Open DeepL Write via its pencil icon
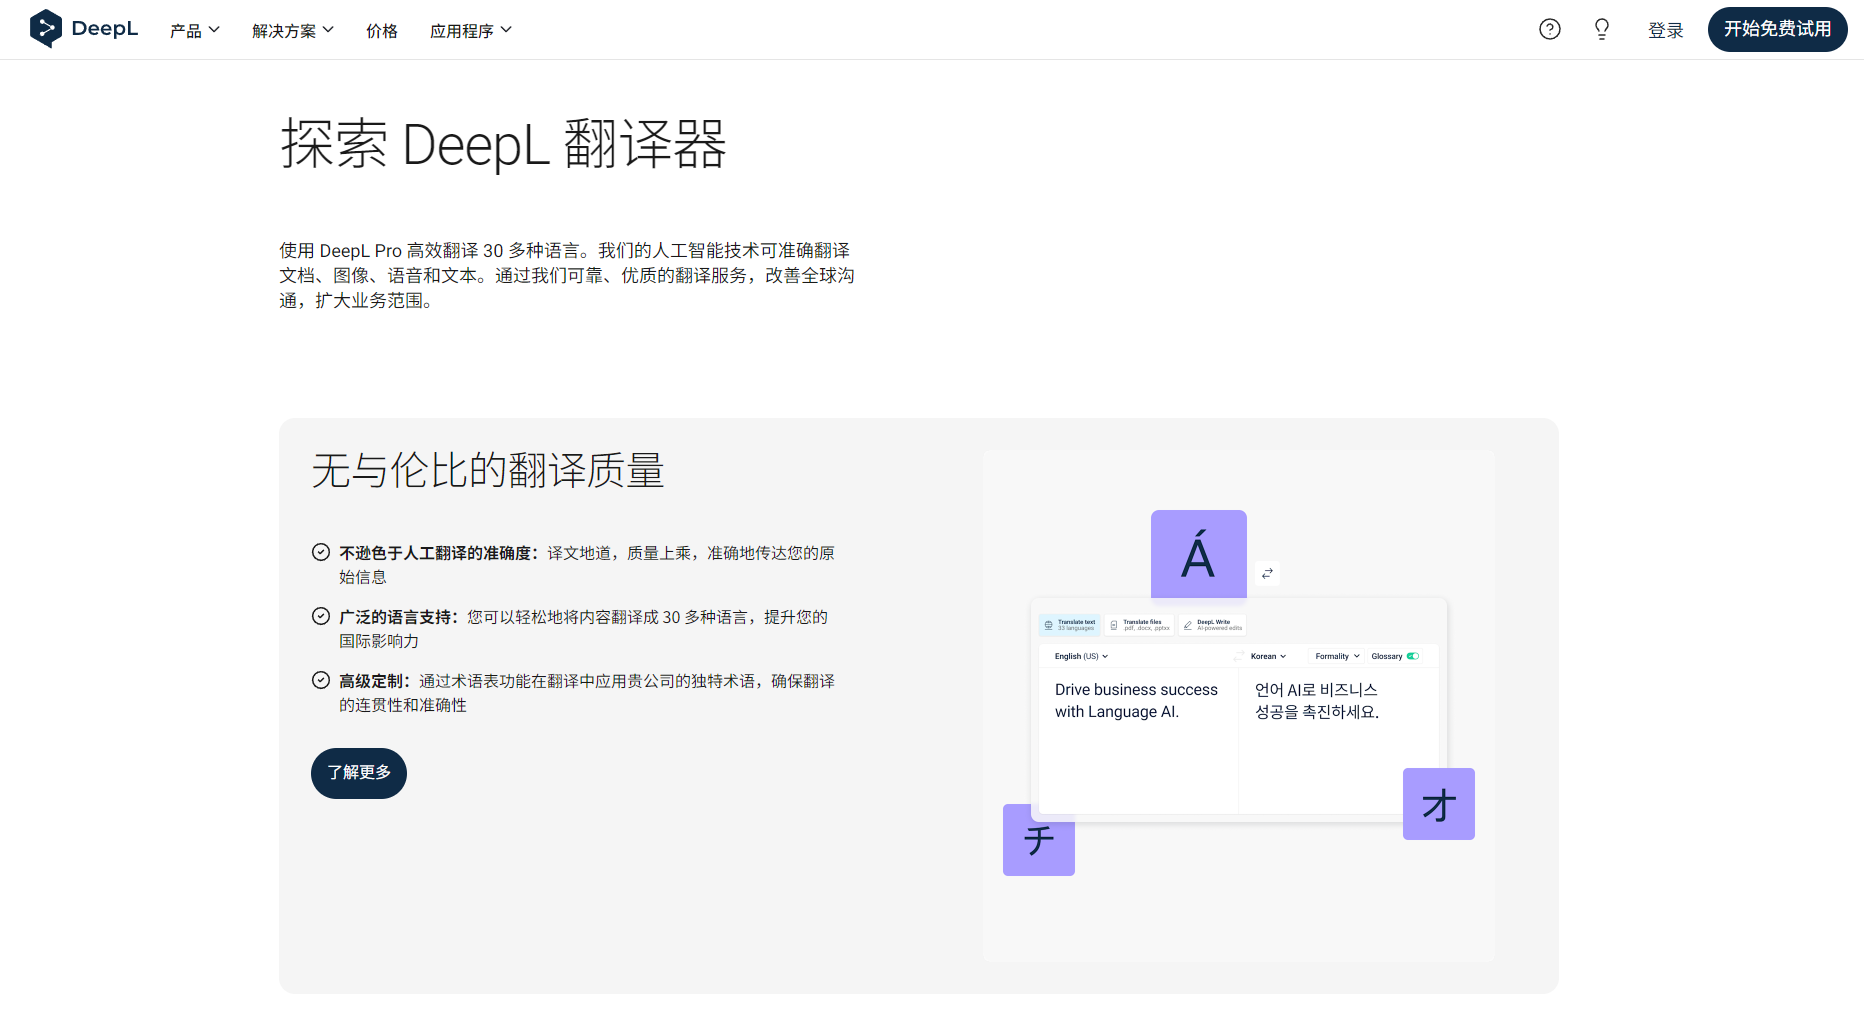This screenshot has height=1009, width=1864. point(1188,624)
